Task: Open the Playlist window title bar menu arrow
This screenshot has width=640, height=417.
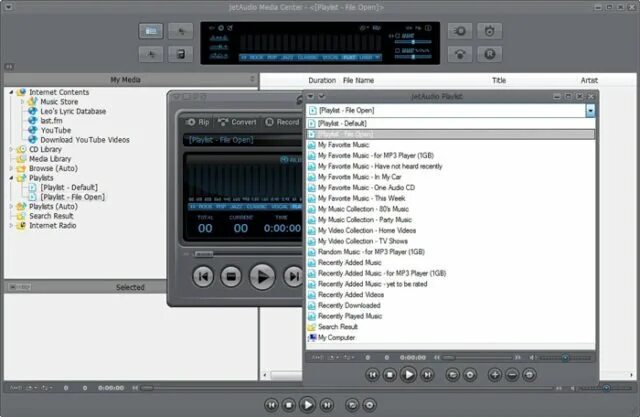Action: click(311, 96)
